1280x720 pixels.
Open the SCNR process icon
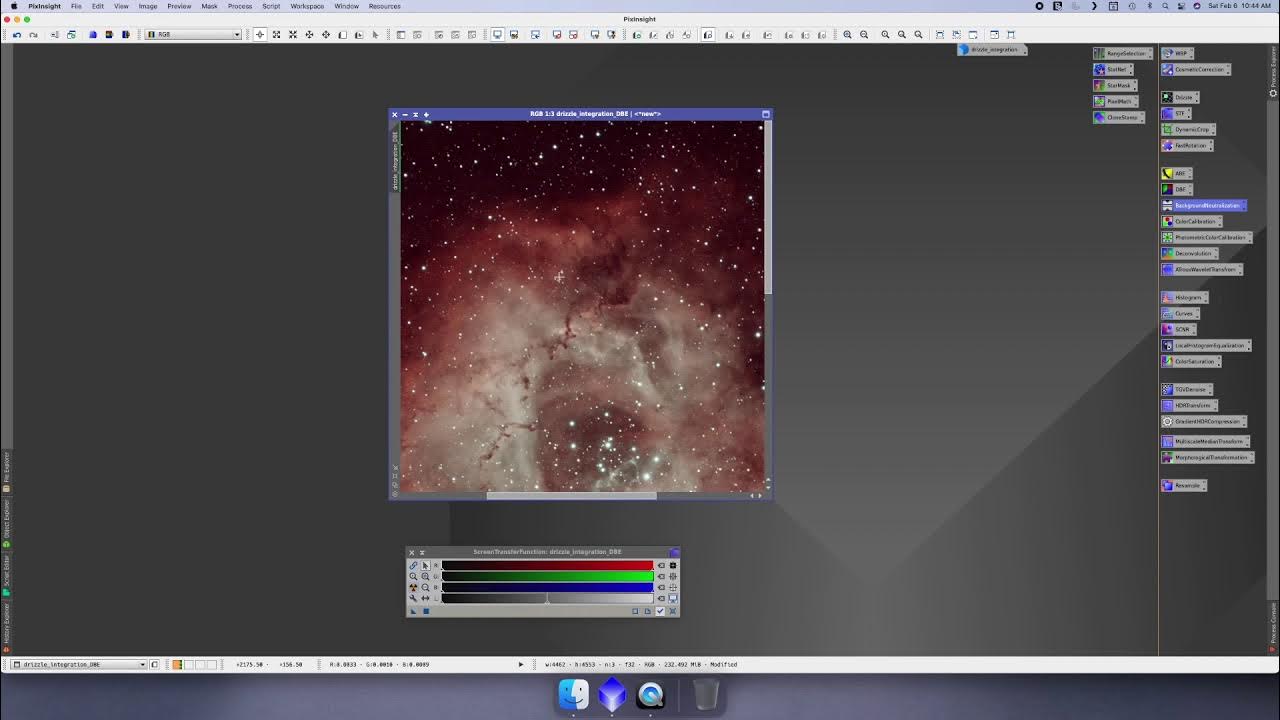coord(1178,329)
